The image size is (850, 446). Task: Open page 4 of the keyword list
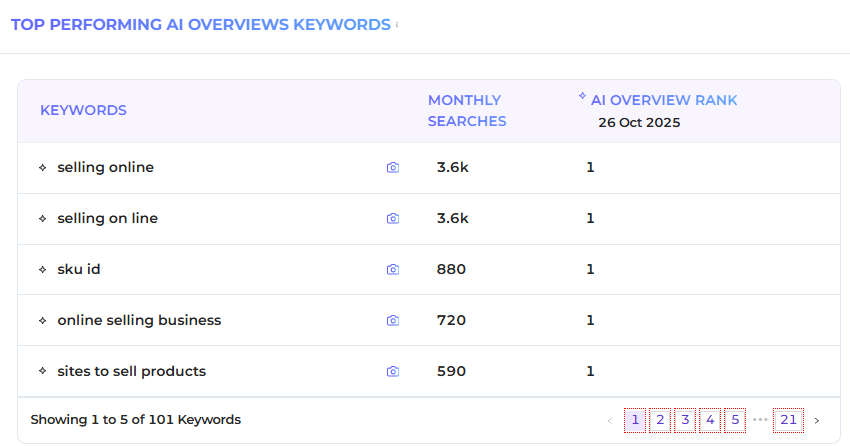(710, 420)
